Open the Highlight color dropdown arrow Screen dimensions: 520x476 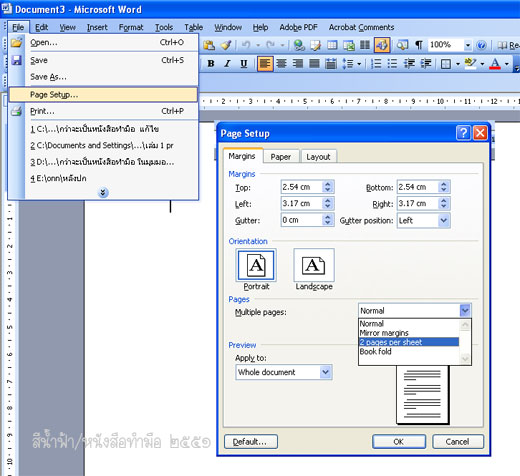(x=482, y=63)
